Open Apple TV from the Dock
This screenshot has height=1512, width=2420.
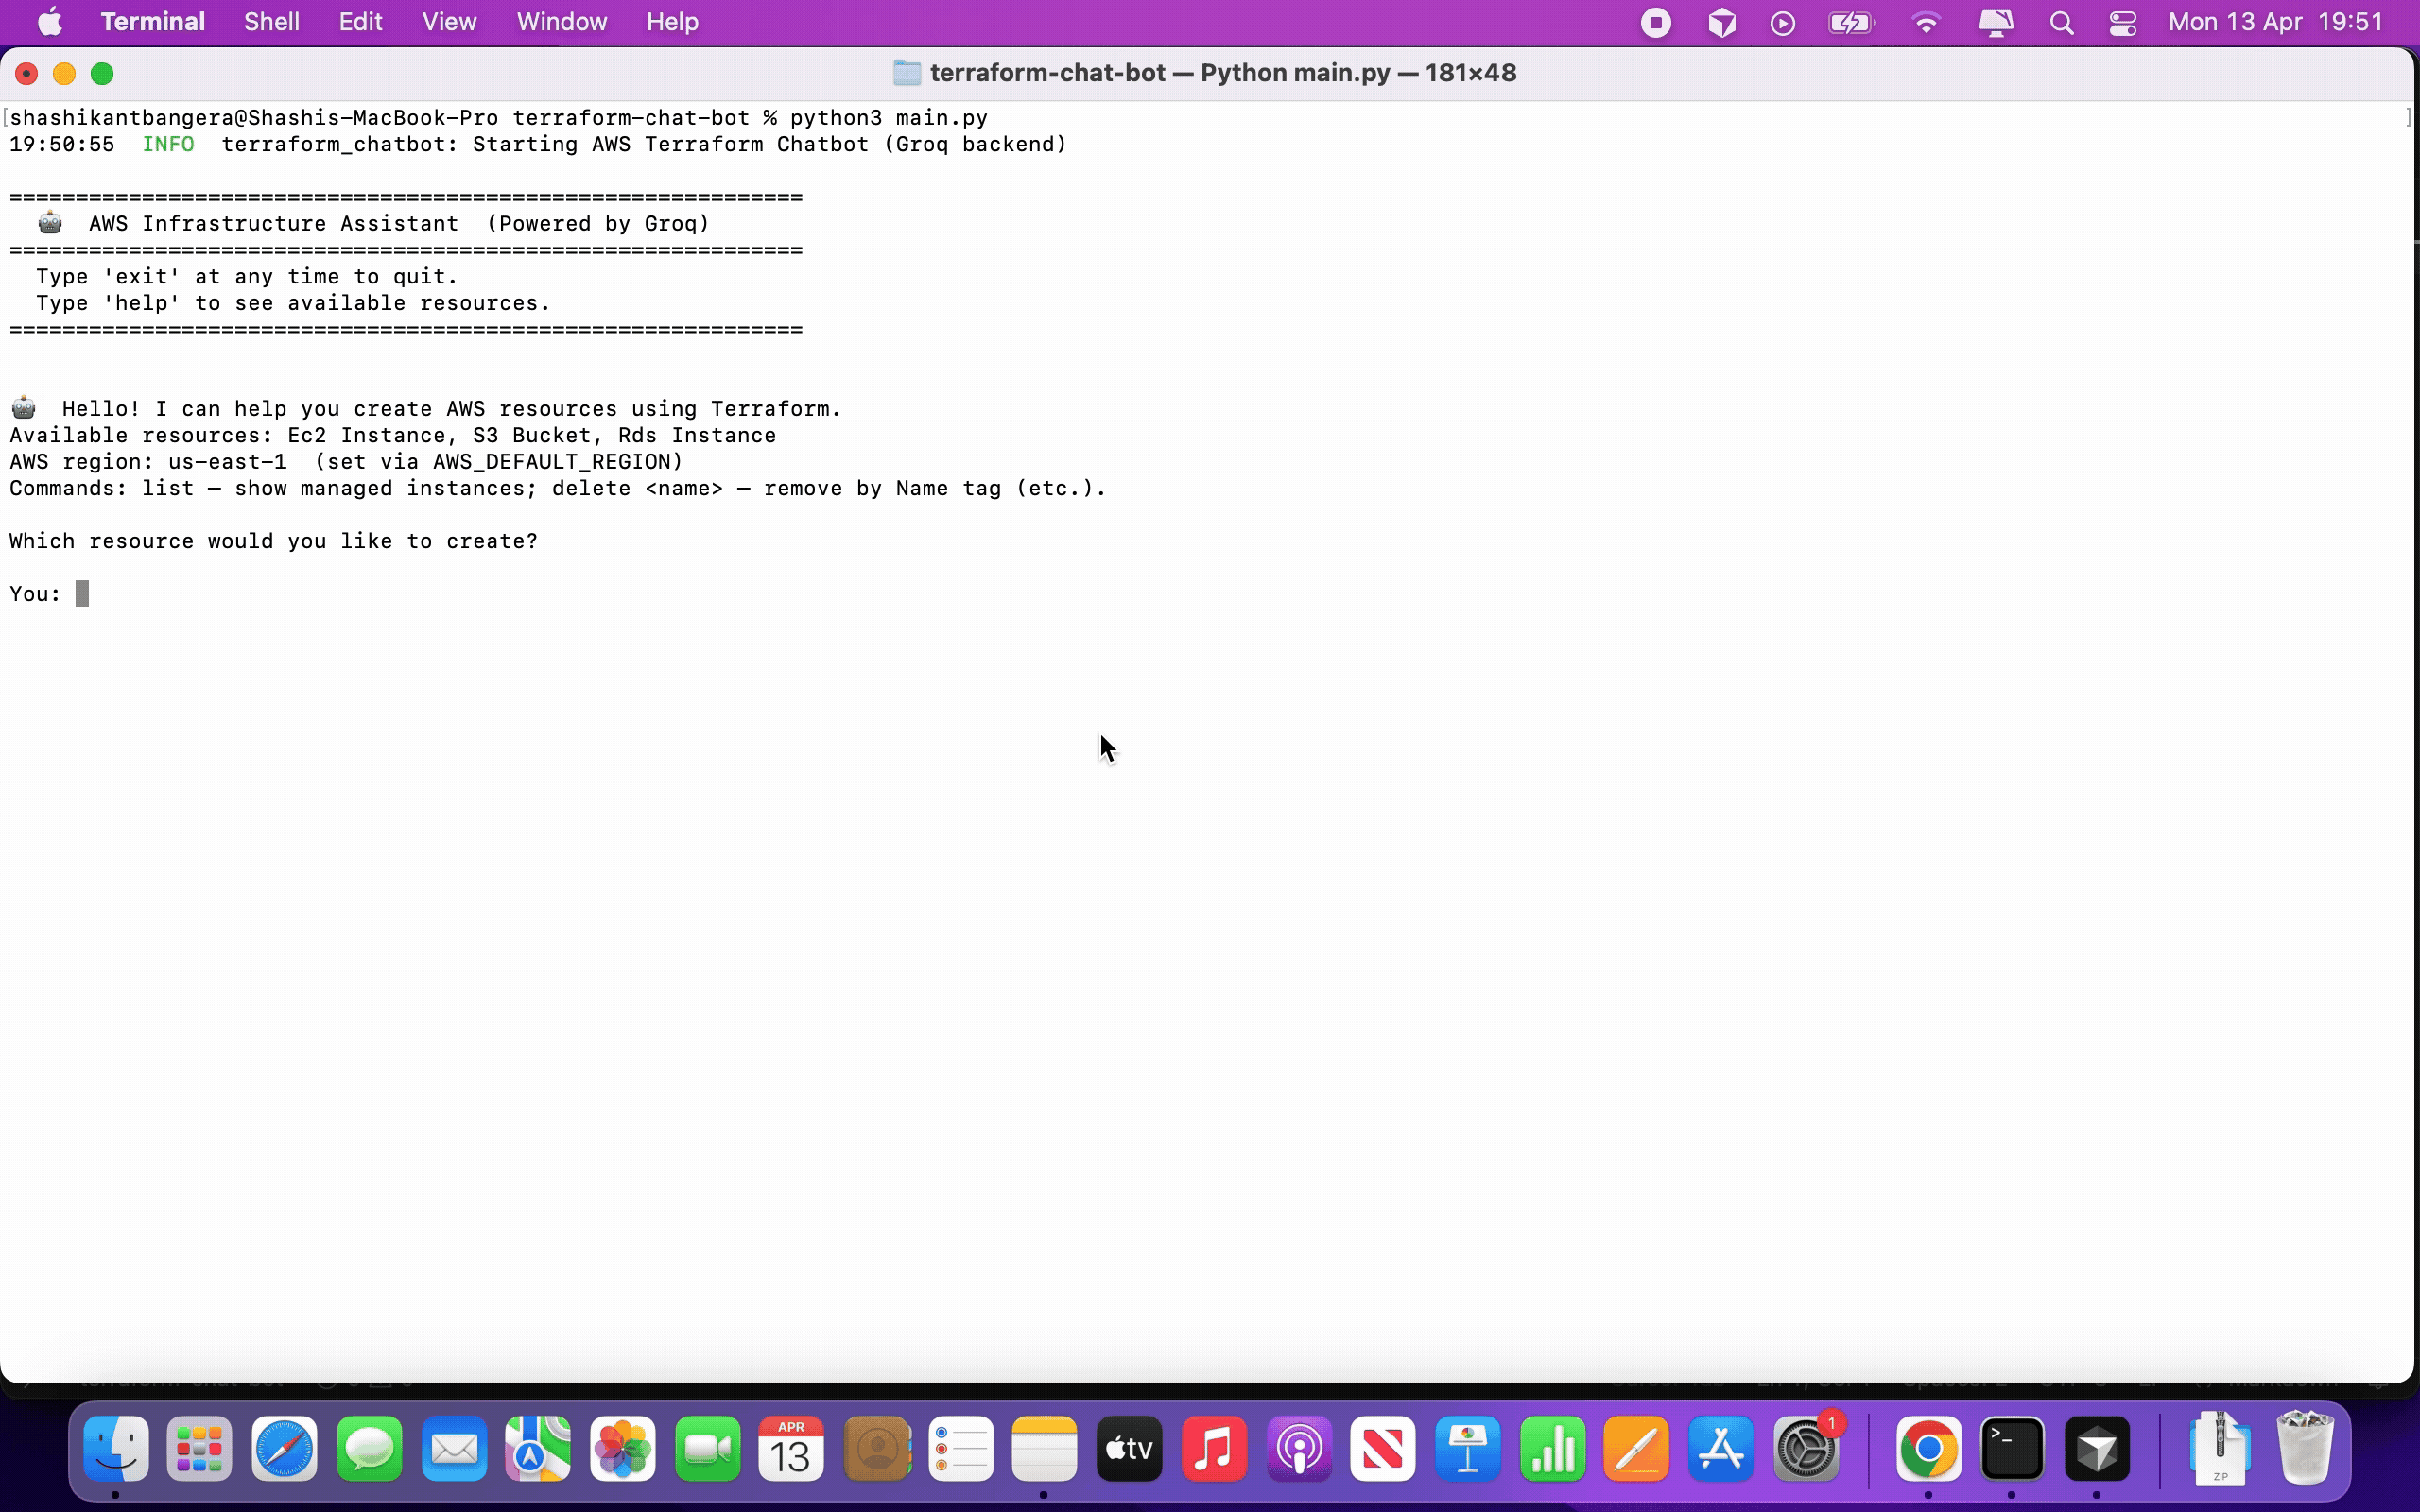pos(1129,1448)
